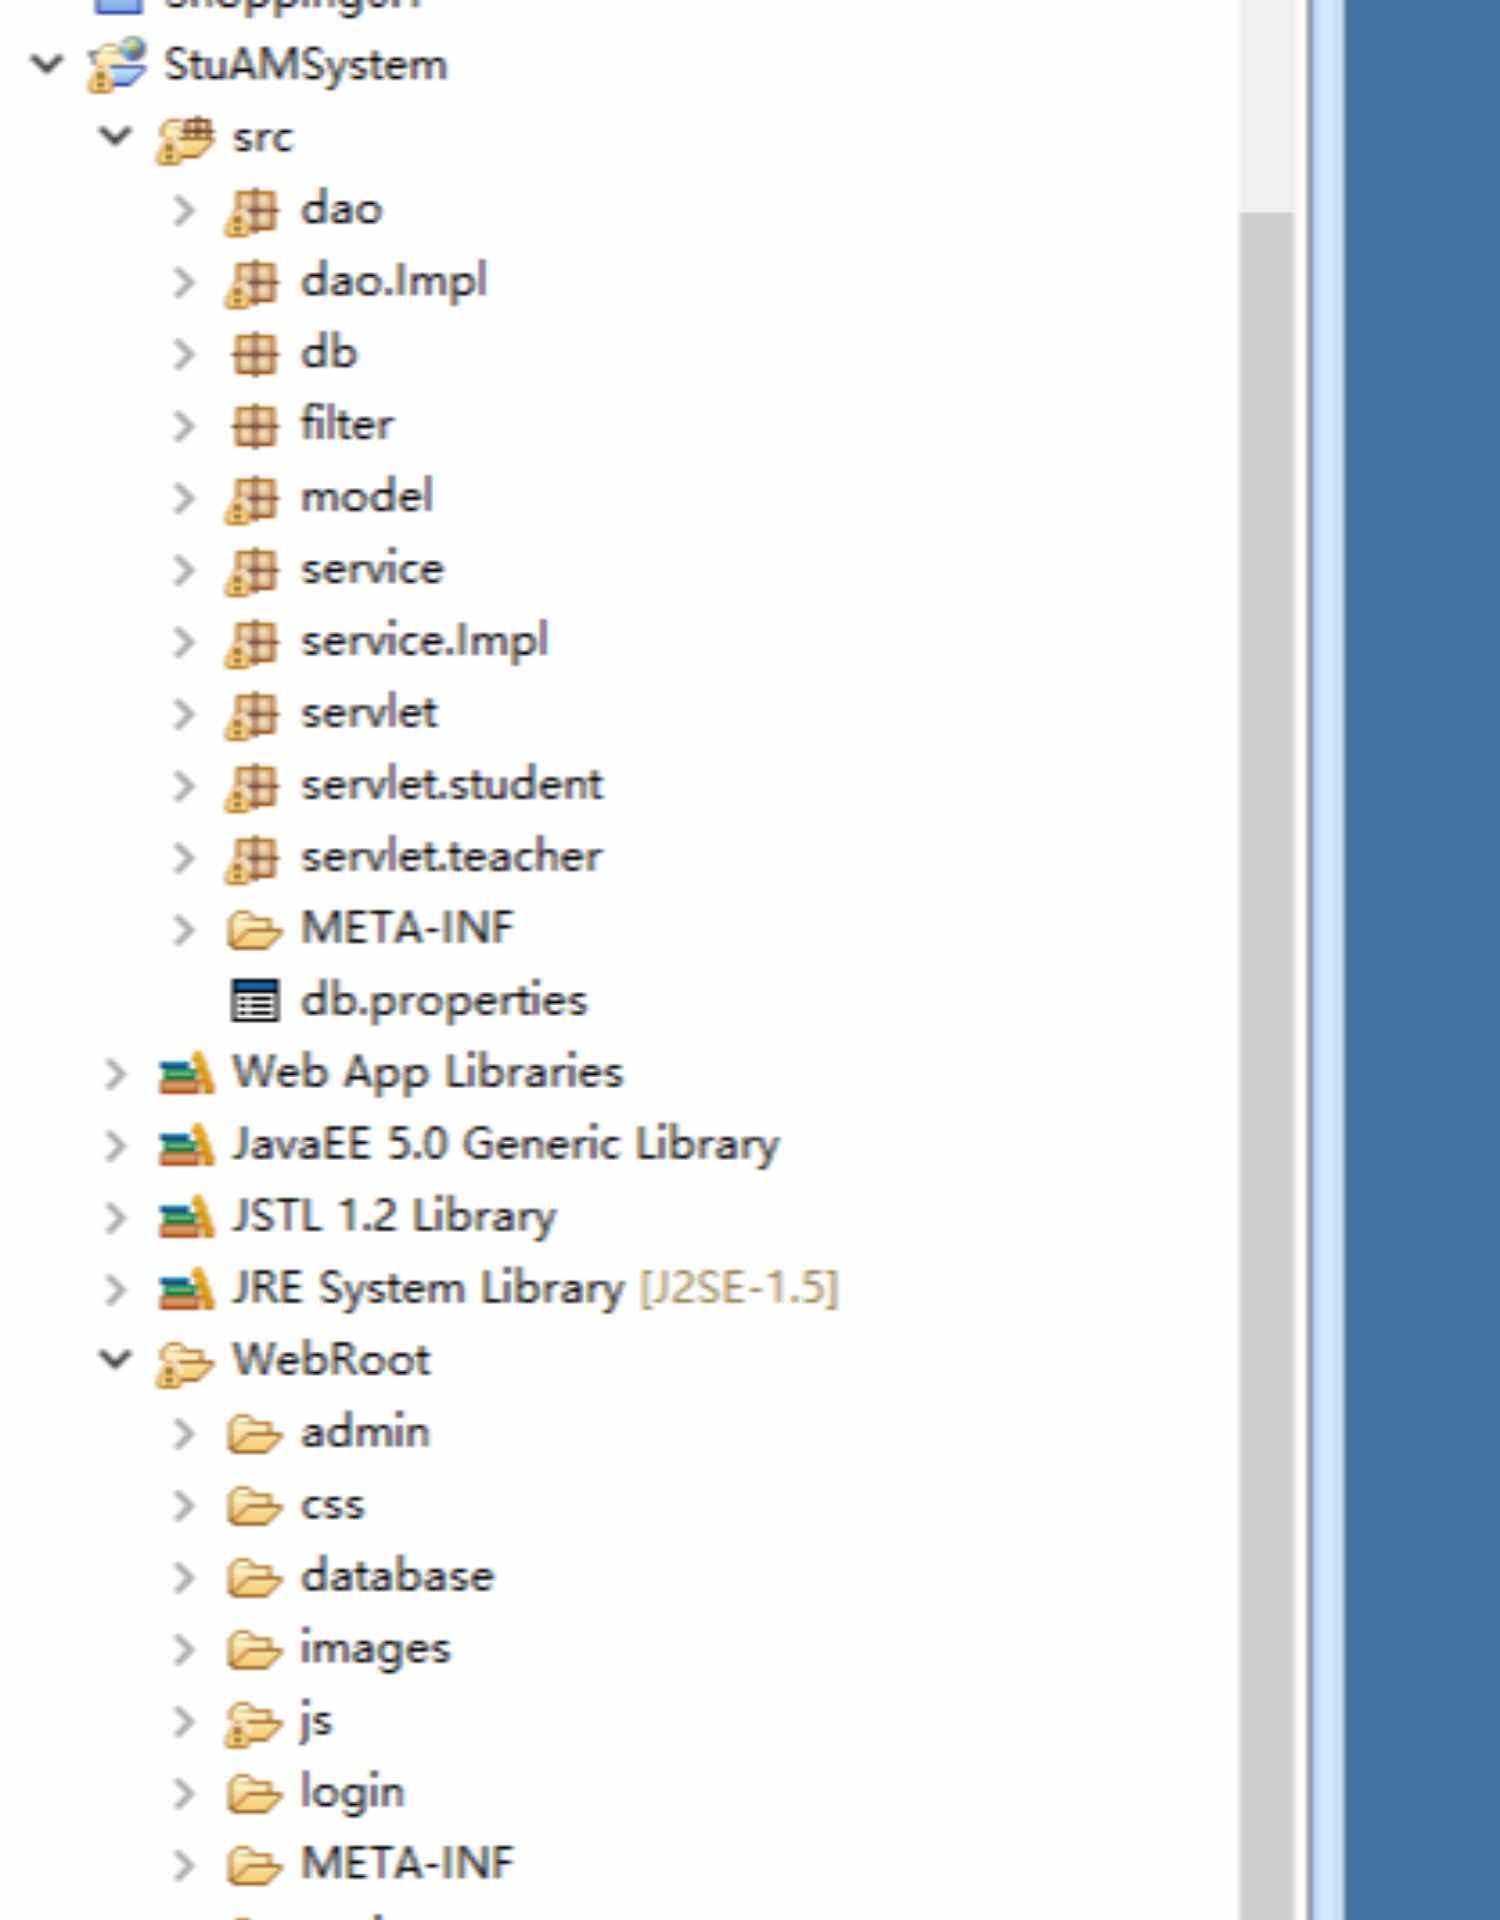Collapse the src folder node
Image resolution: width=1500 pixels, height=1920 pixels.
pos(116,136)
